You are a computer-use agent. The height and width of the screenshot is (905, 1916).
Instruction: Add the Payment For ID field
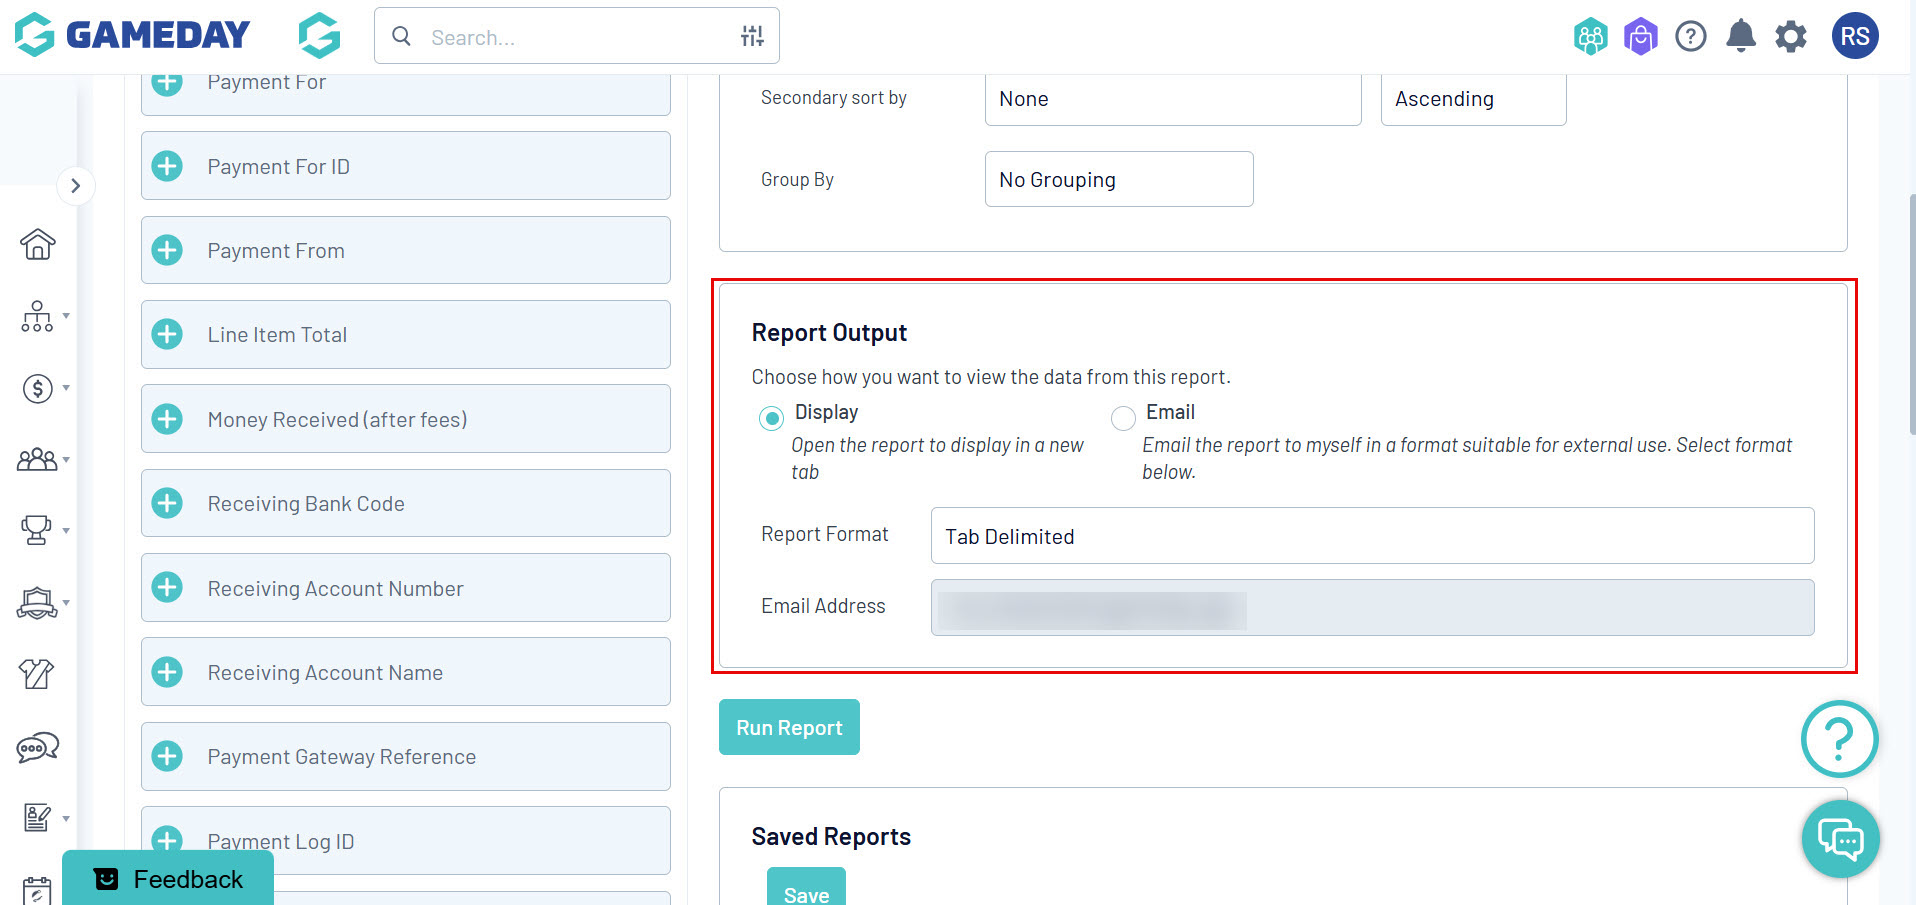tap(167, 166)
